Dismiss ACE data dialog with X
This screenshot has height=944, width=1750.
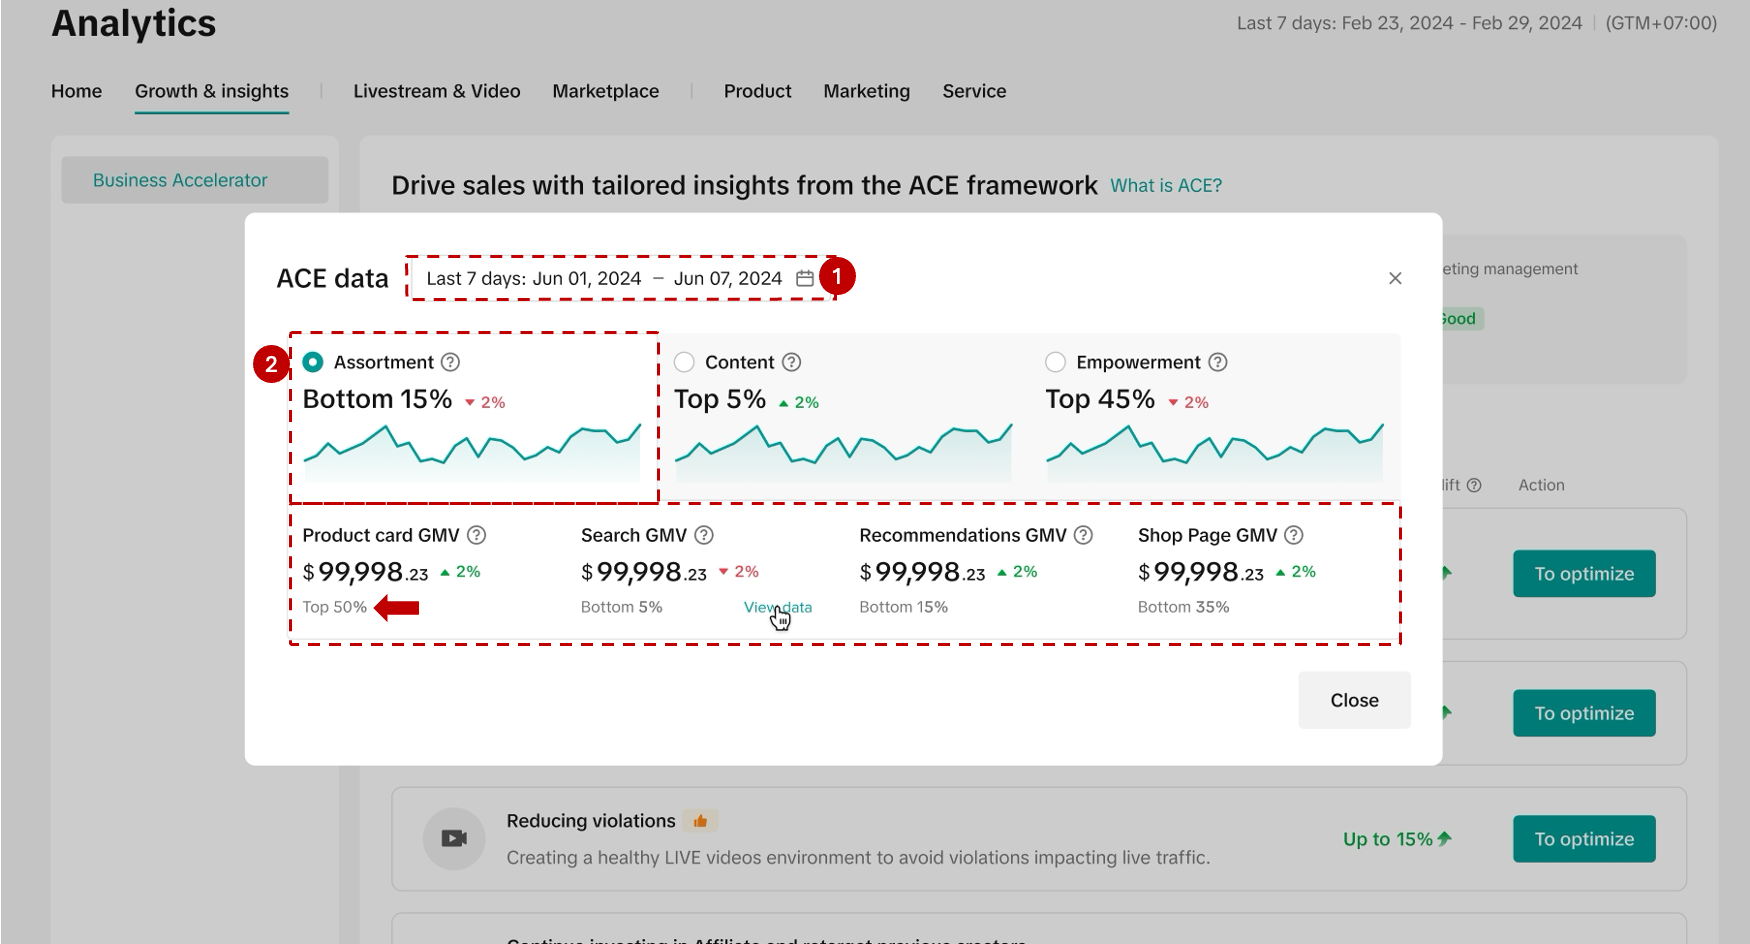point(1395,278)
